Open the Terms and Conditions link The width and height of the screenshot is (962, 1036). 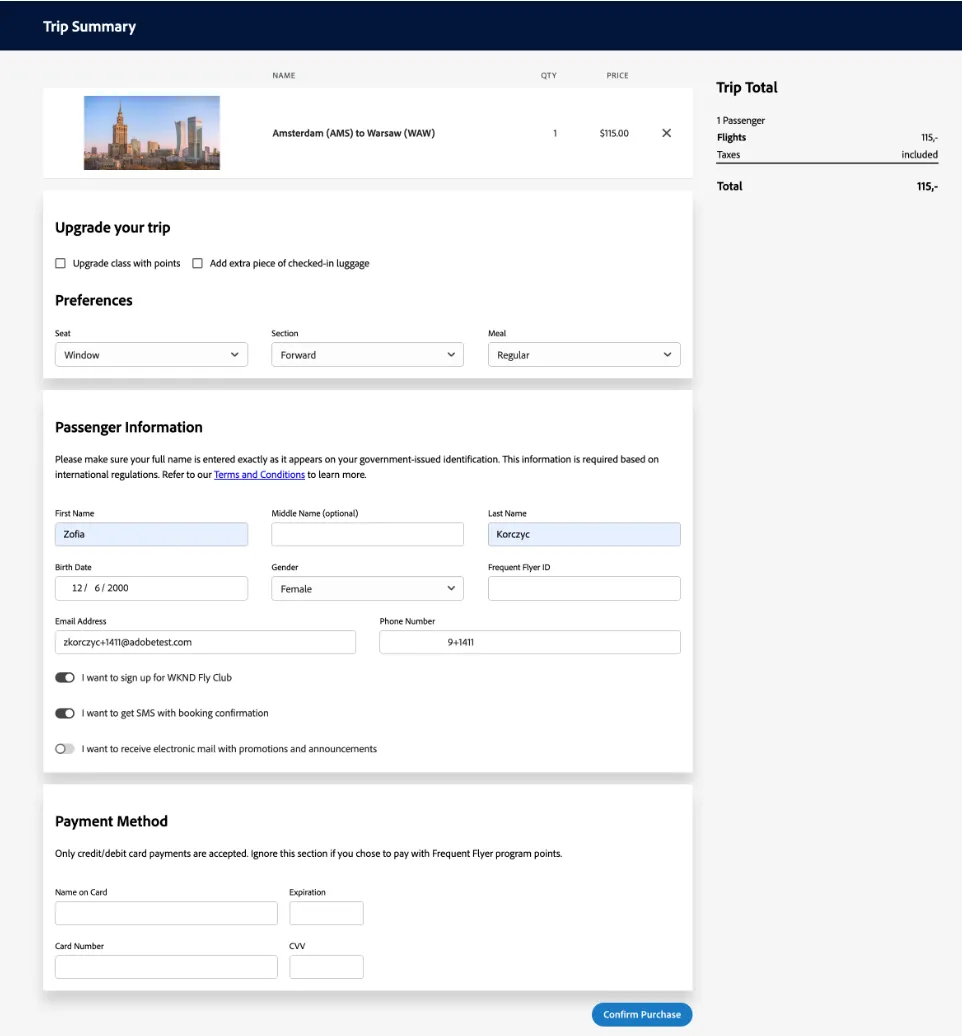coord(260,474)
